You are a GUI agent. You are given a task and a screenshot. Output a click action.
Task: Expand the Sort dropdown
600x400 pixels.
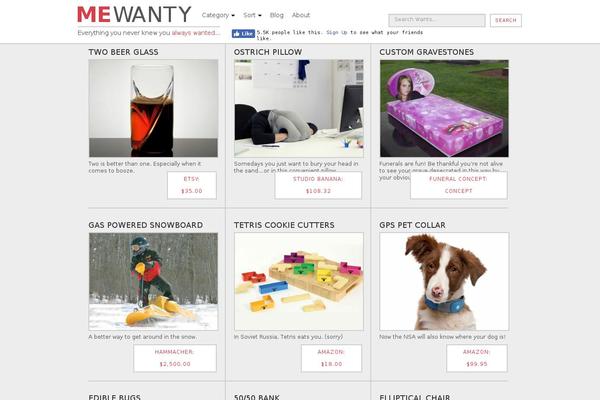pos(252,15)
